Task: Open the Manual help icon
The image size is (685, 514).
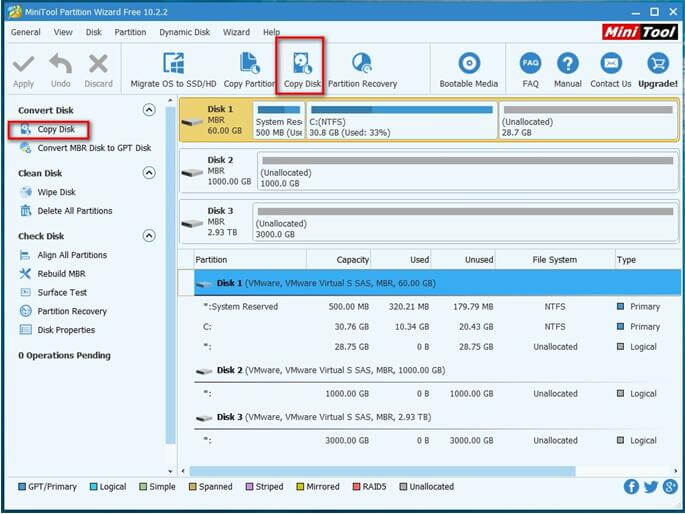Action: [567, 64]
